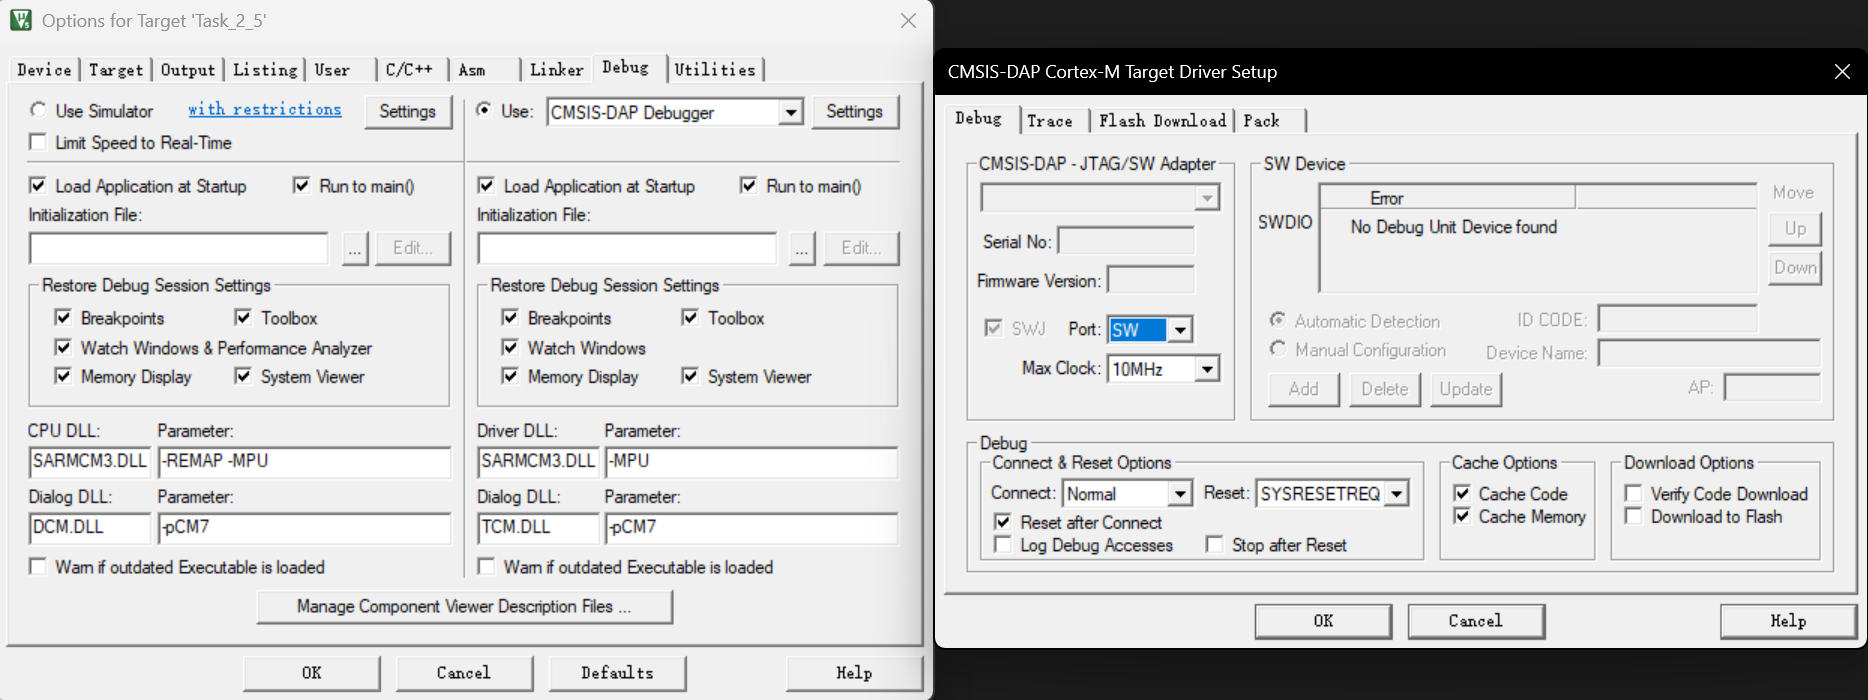Toggle Download to Flash checkbox
This screenshot has height=700, width=1868.
(1633, 517)
